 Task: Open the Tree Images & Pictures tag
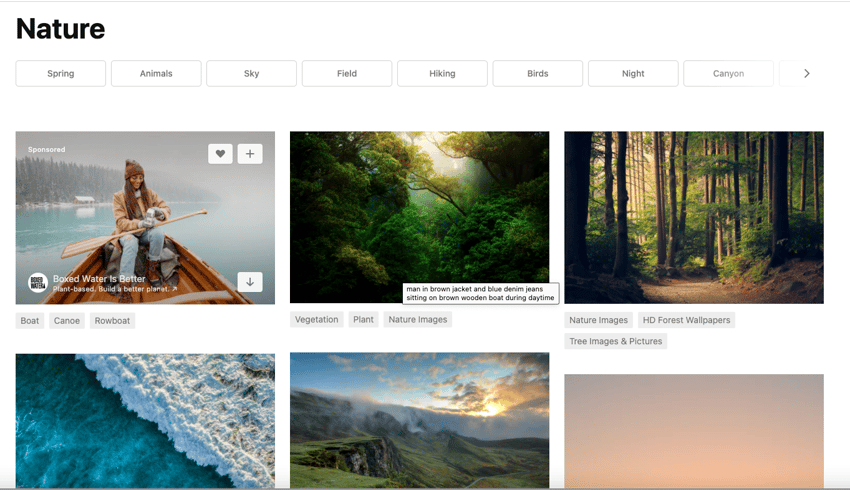[616, 341]
